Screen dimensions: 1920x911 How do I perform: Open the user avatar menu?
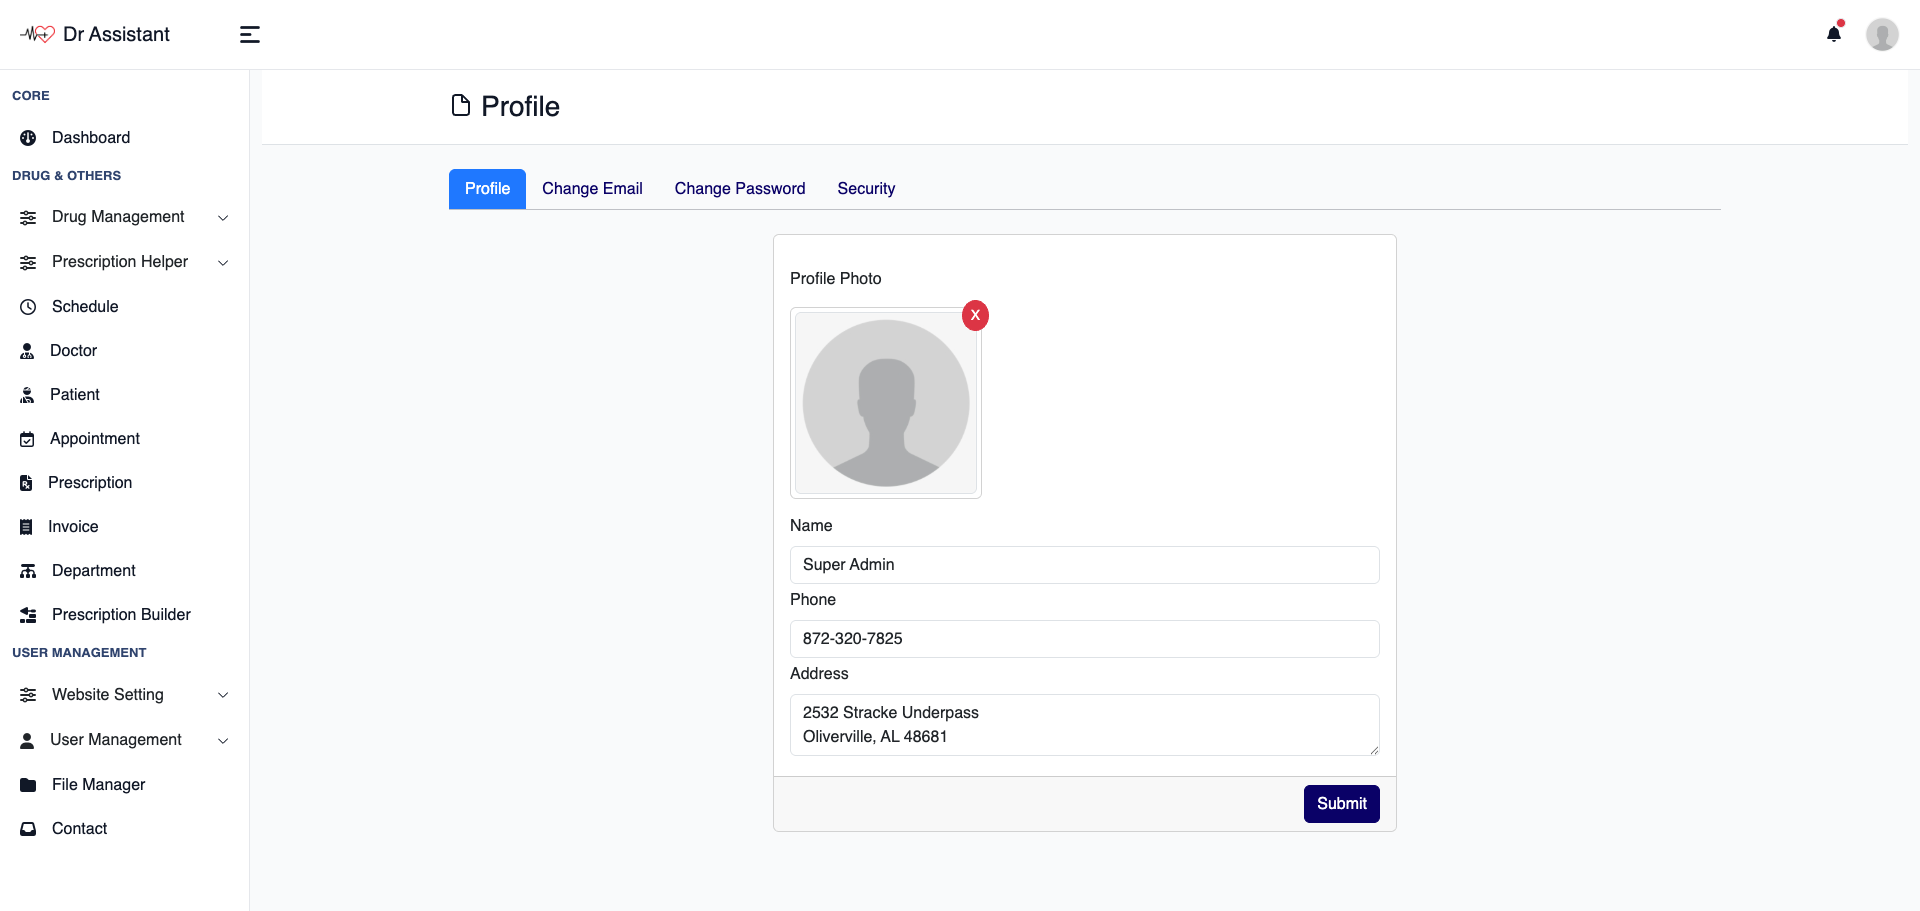click(1881, 34)
